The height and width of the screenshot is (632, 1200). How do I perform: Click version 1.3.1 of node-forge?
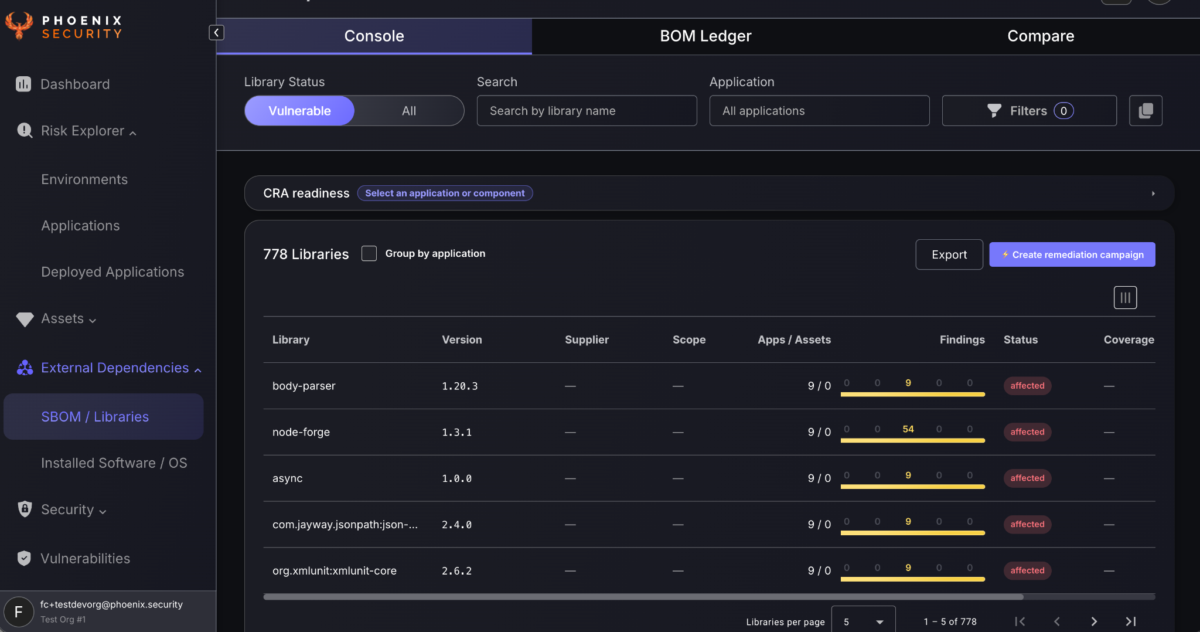tap(457, 432)
